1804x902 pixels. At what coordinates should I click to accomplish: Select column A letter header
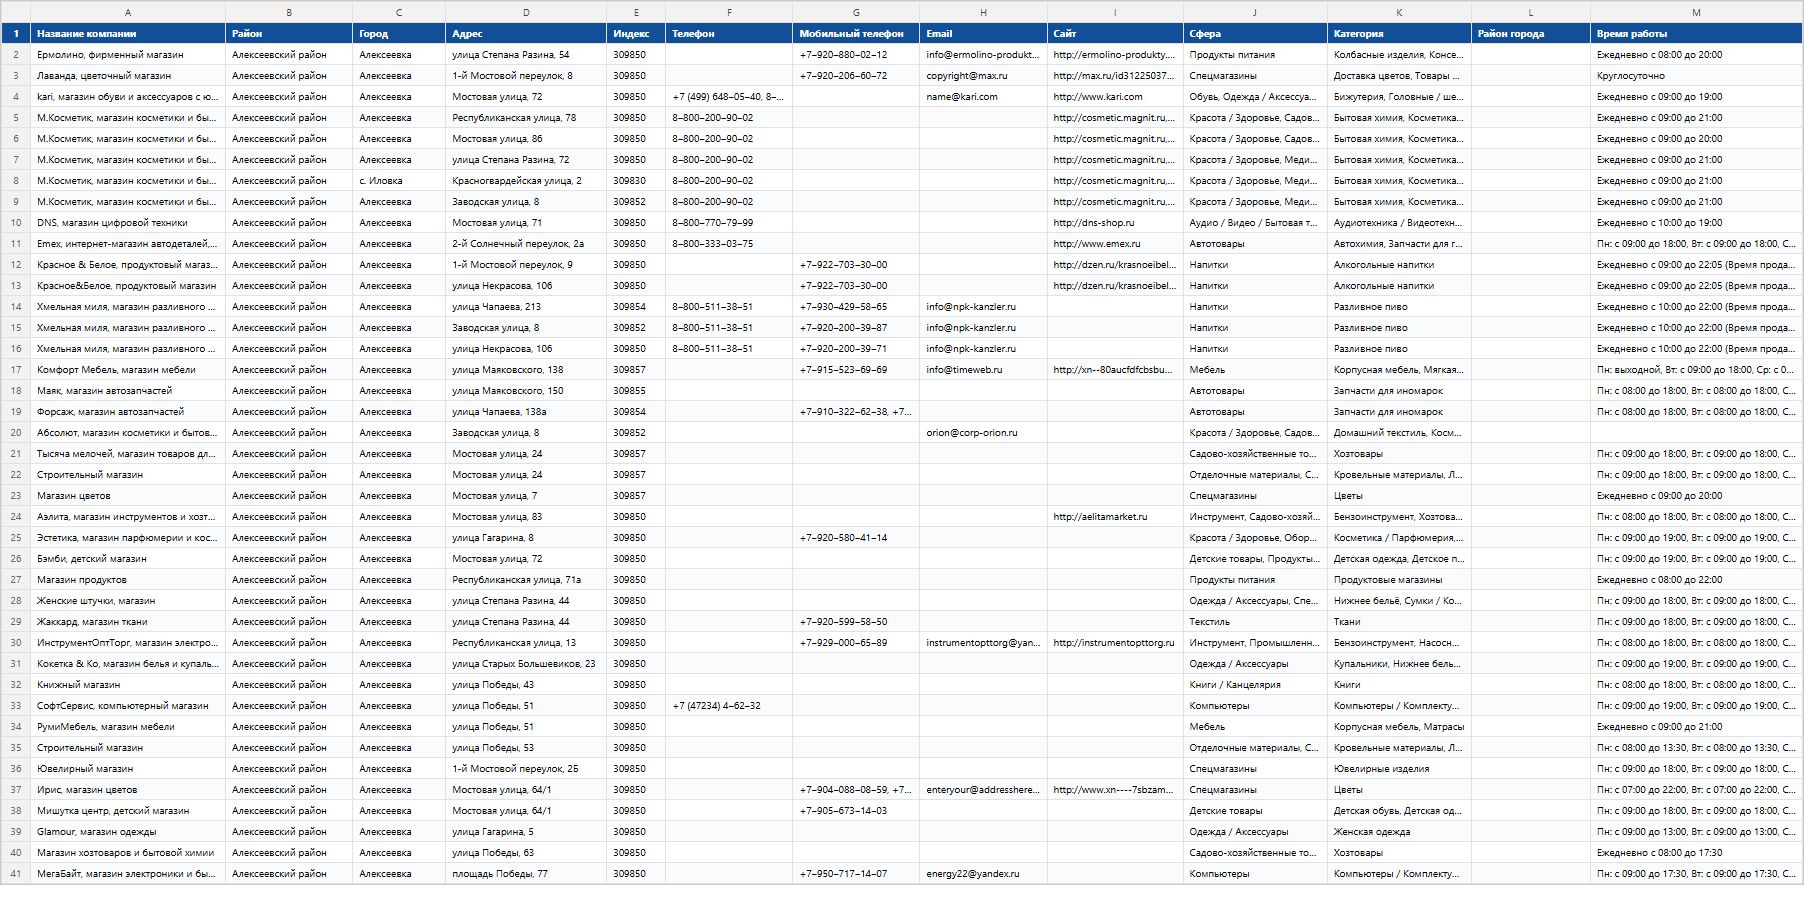[x=128, y=12]
